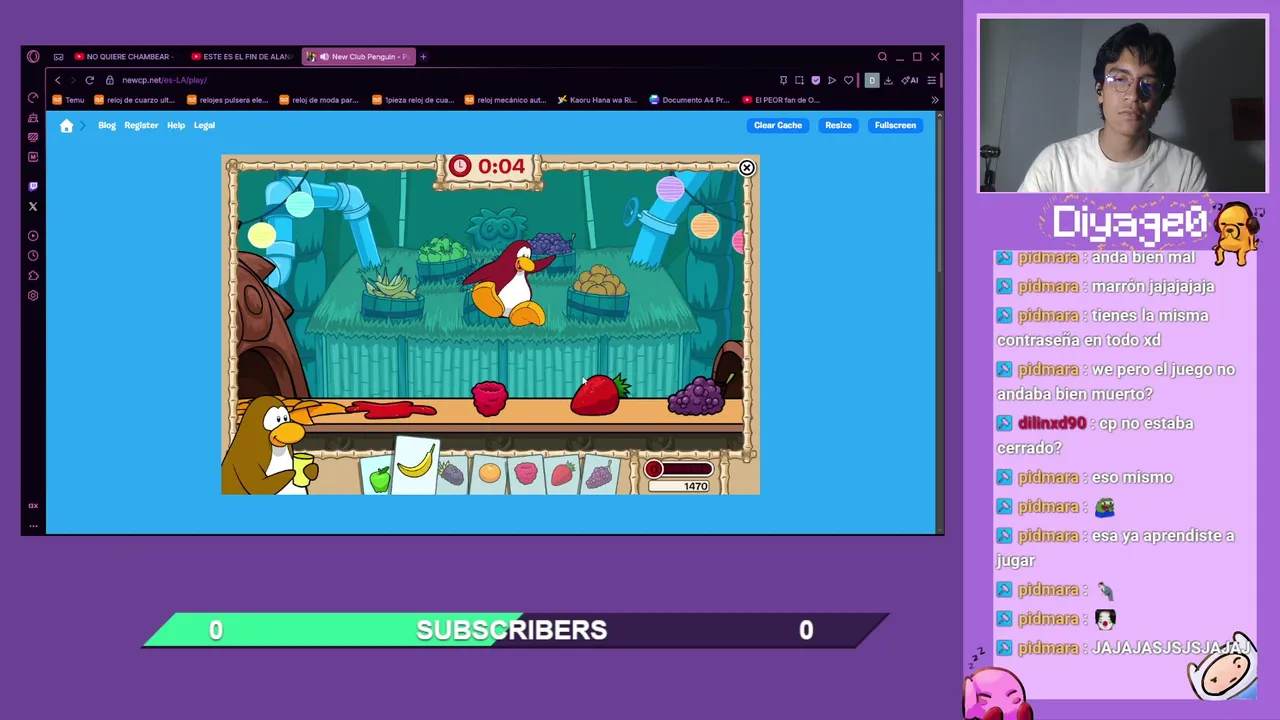Open the Help menu link
The width and height of the screenshot is (1280, 720).
(176, 125)
